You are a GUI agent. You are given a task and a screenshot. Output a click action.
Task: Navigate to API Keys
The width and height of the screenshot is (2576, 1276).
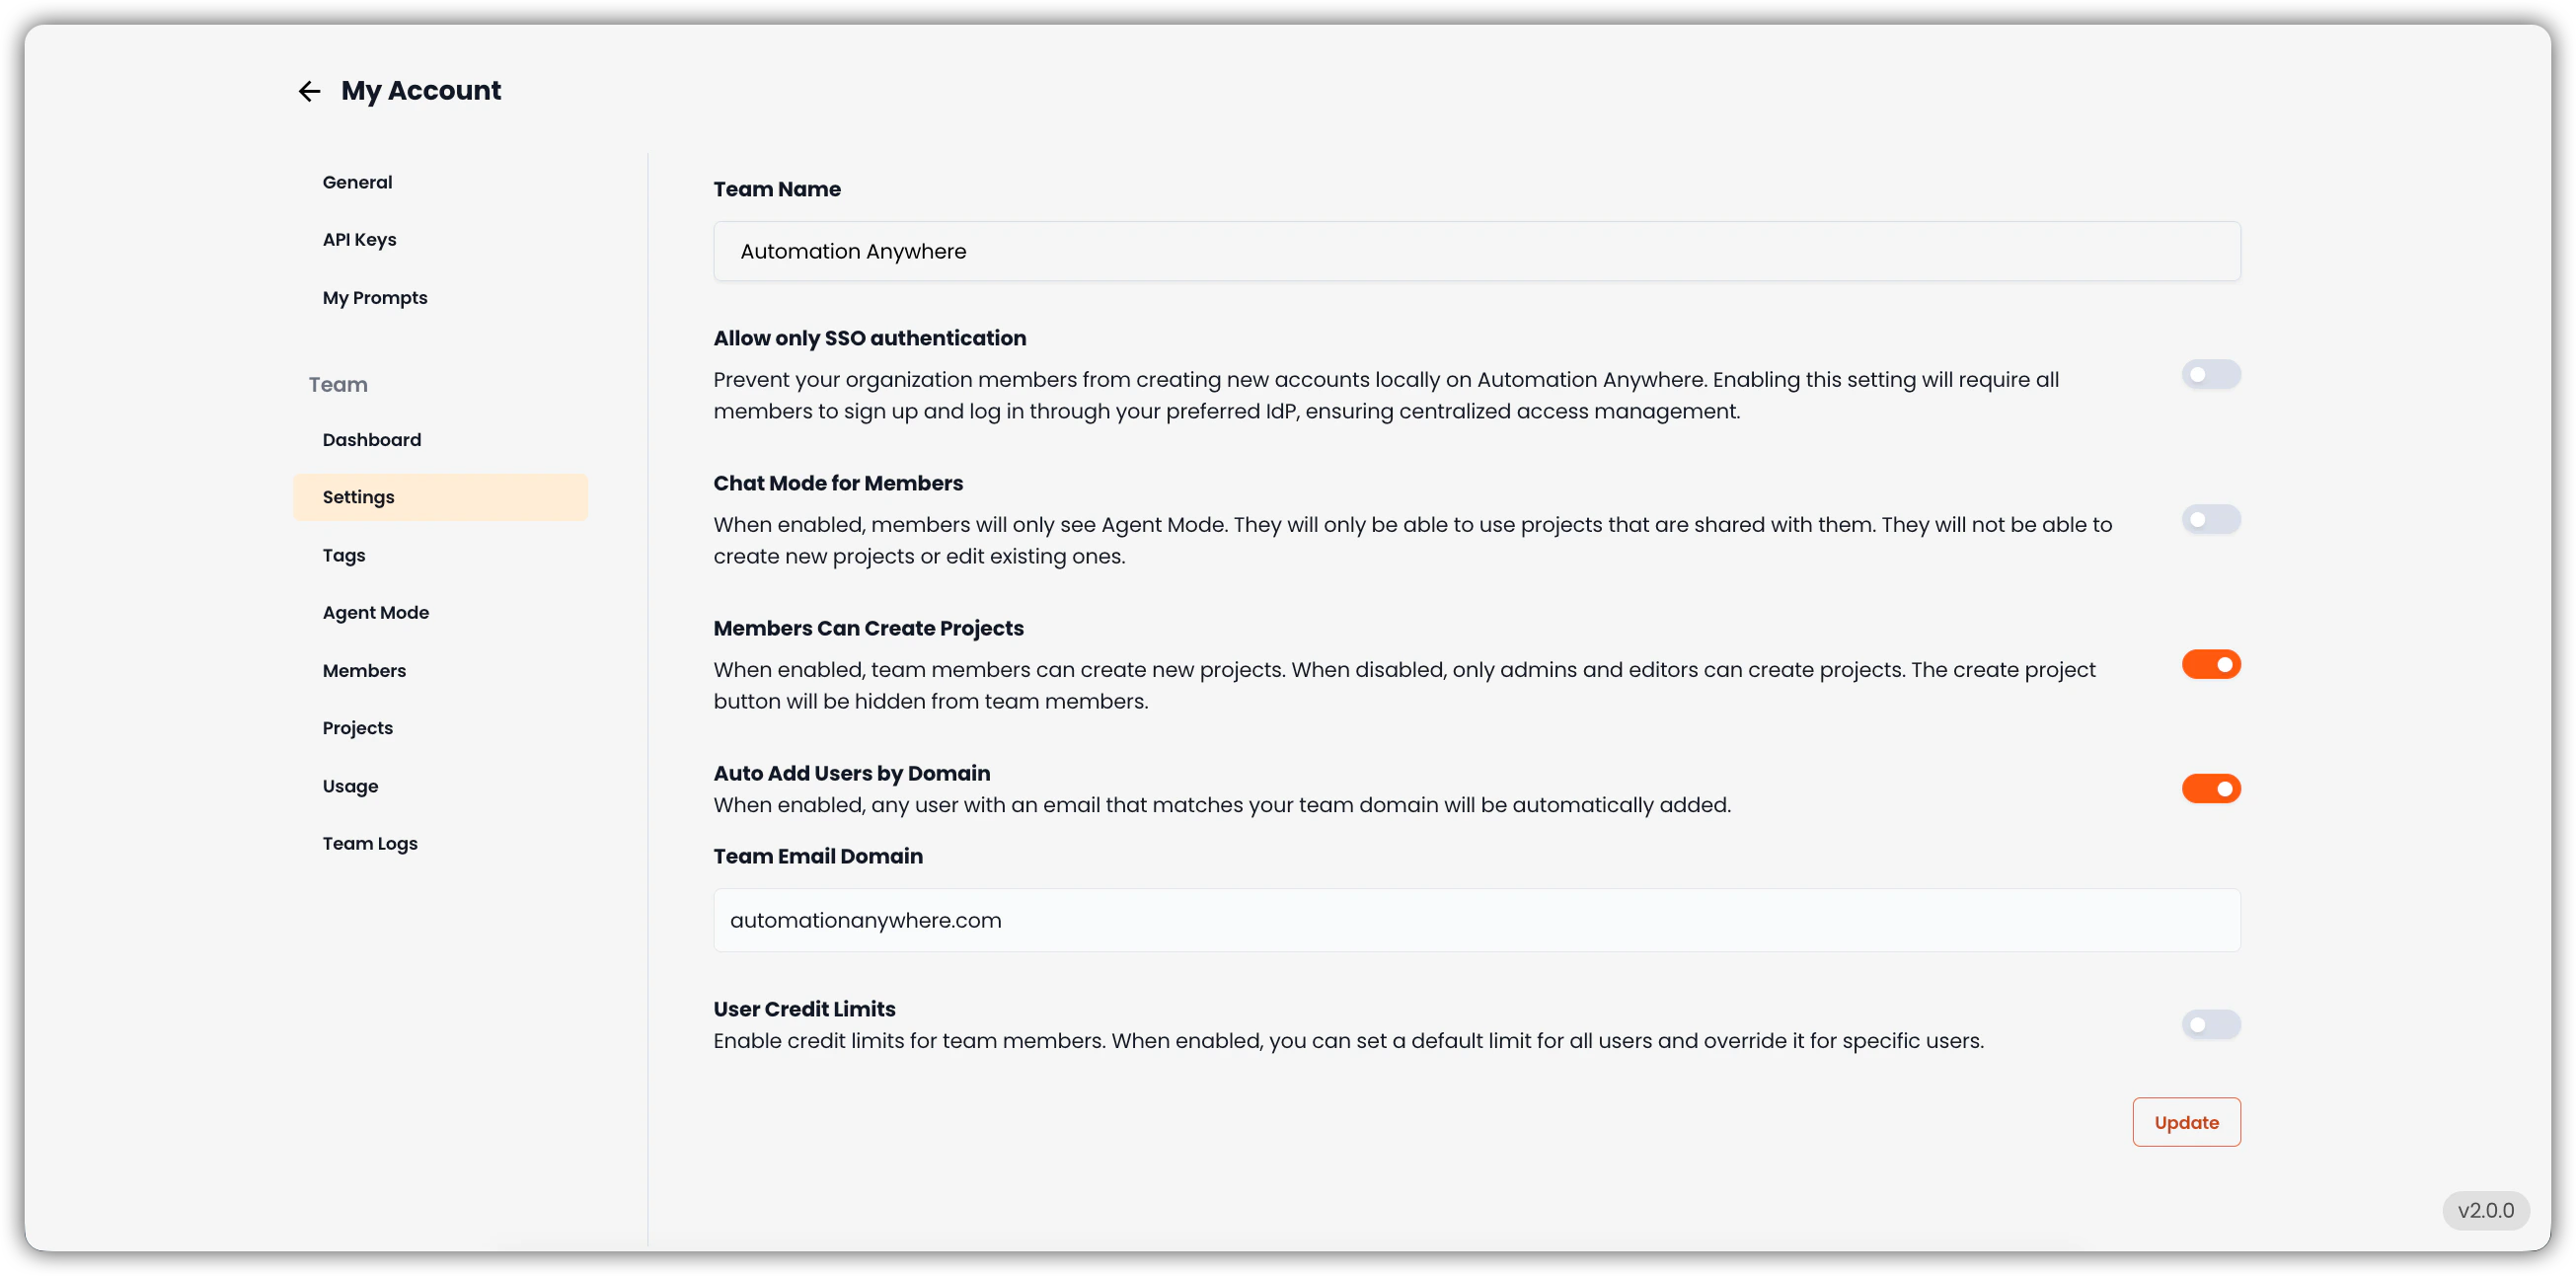click(x=359, y=239)
